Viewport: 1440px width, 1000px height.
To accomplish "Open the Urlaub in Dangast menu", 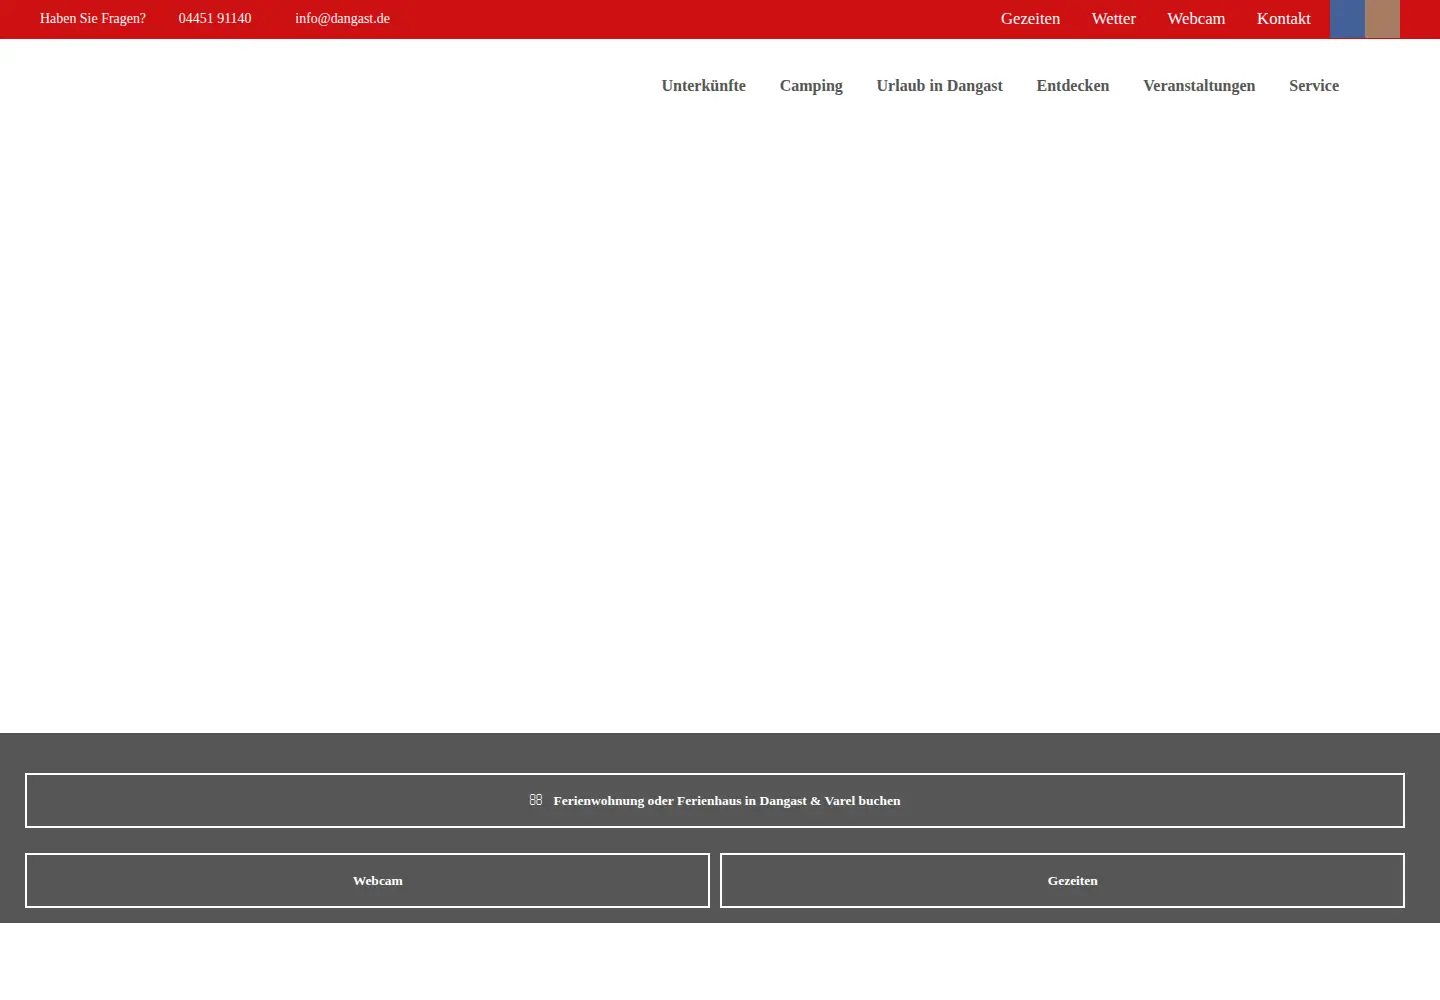I will 940,86.
